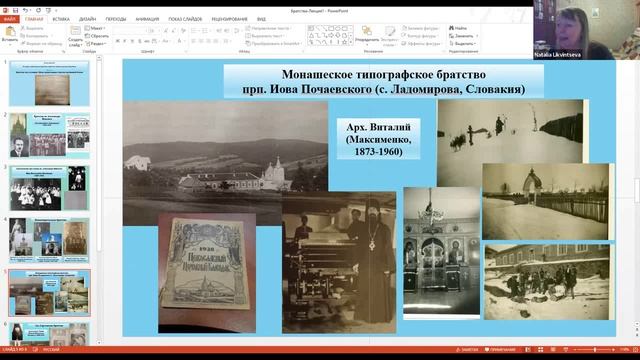Toggle Underline formatting in Font group

click(132, 41)
